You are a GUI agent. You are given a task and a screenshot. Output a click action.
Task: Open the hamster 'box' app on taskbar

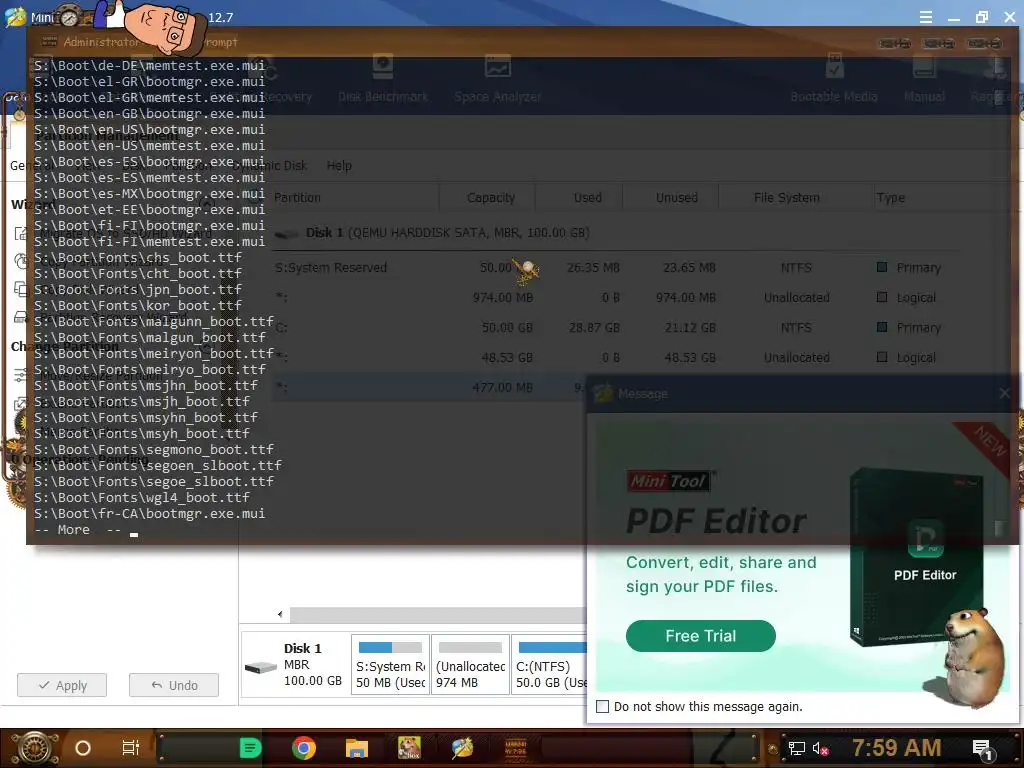(x=409, y=748)
